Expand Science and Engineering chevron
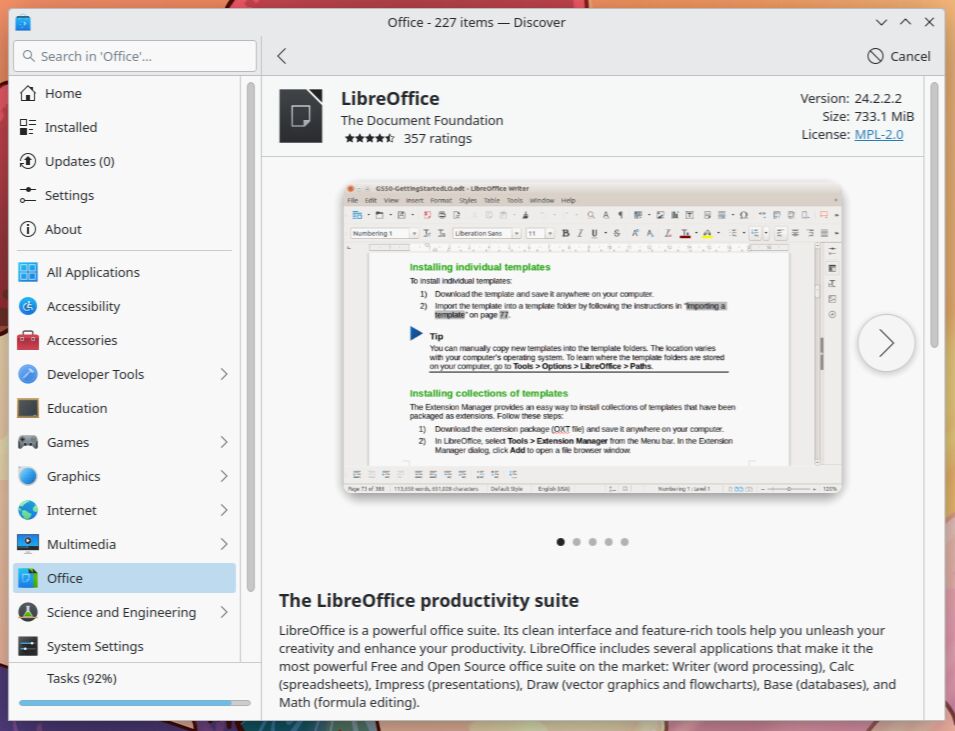Screen dimensions: 955x731 click(224, 612)
